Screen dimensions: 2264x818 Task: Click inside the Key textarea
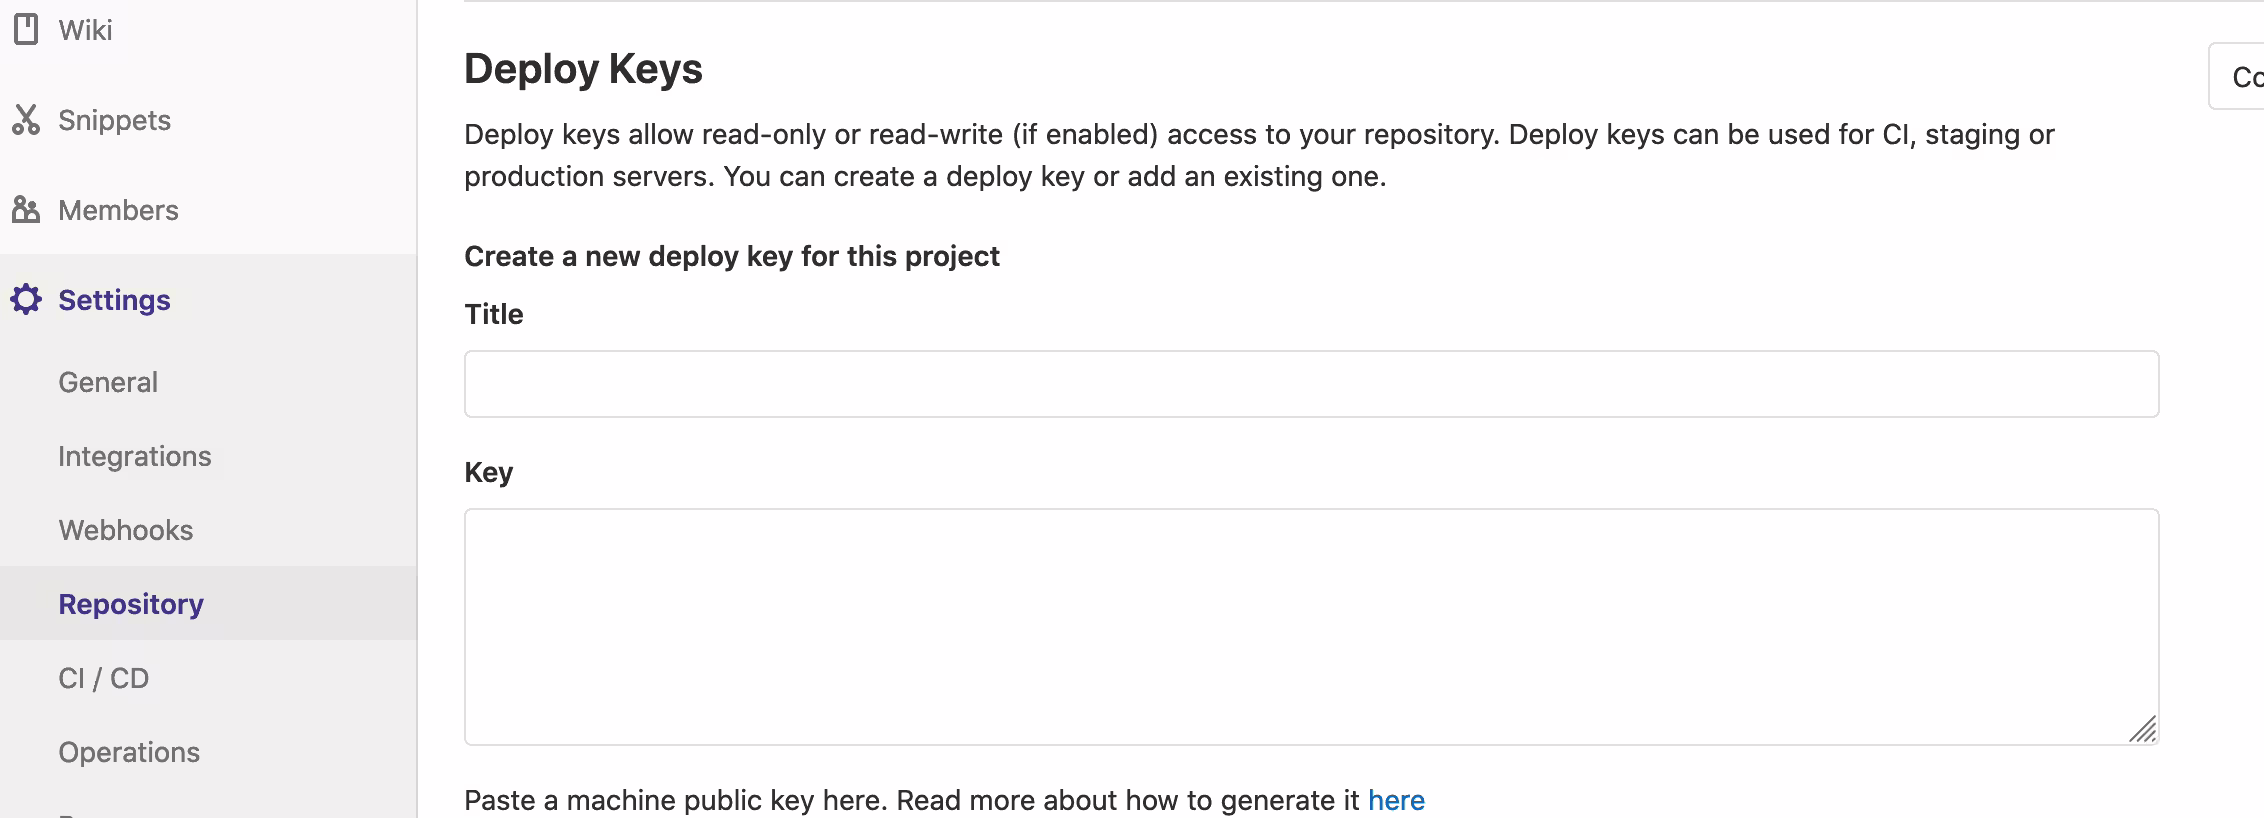[1310, 625]
